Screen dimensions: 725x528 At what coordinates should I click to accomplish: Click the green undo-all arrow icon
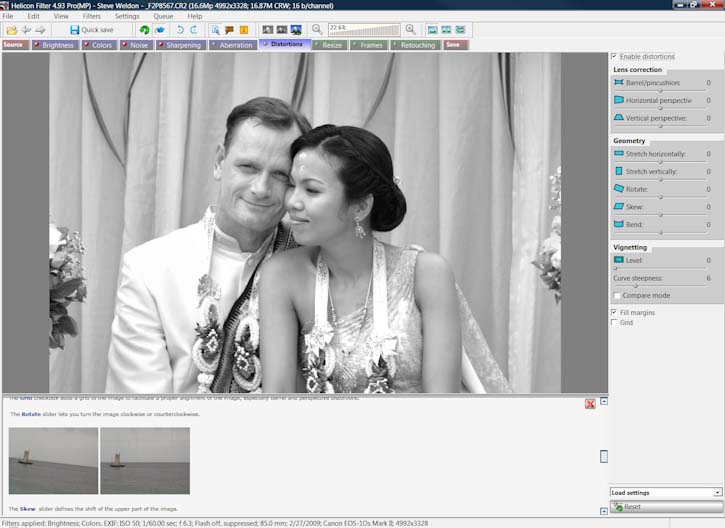click(x=144, y=30)
